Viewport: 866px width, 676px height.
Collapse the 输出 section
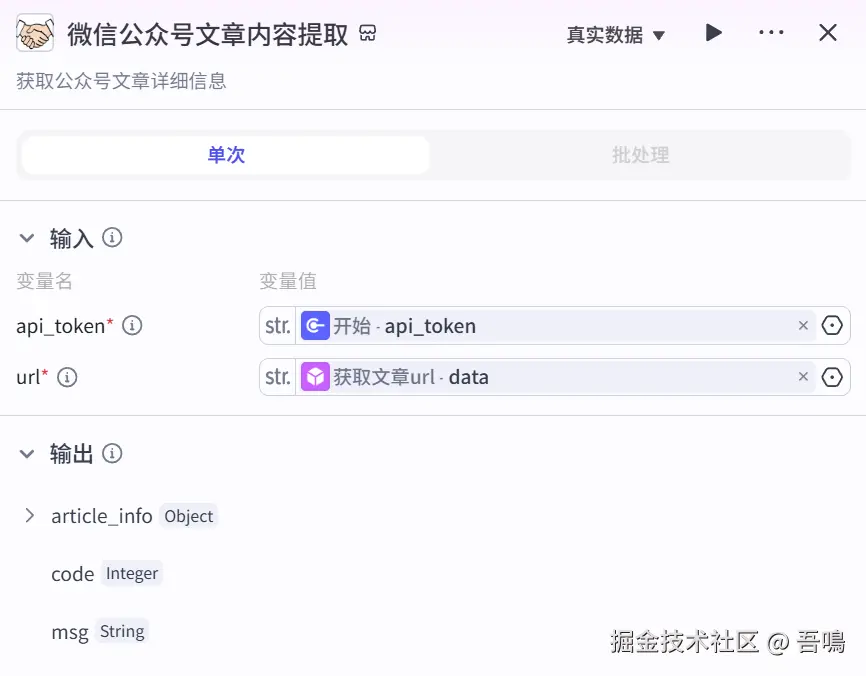27,454
